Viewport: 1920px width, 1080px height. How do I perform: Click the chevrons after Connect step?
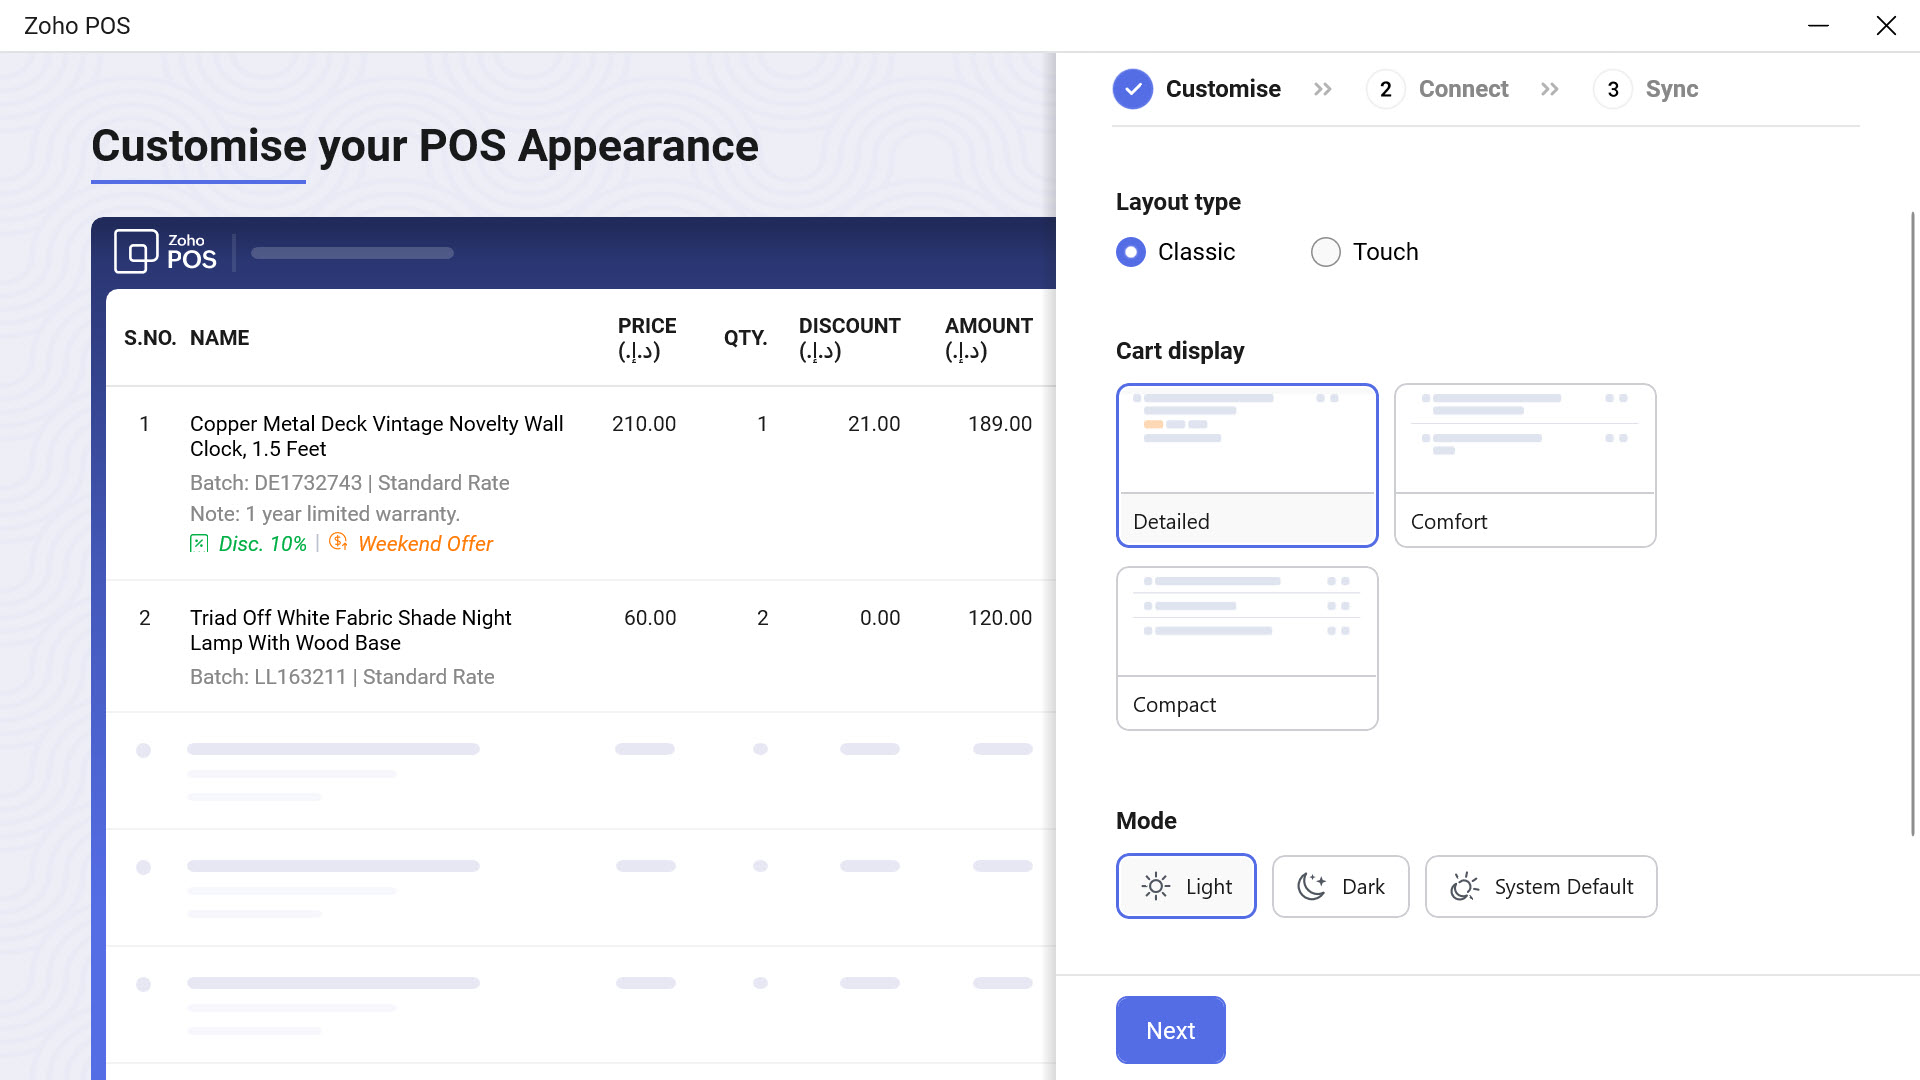(x=1549, y=89)
